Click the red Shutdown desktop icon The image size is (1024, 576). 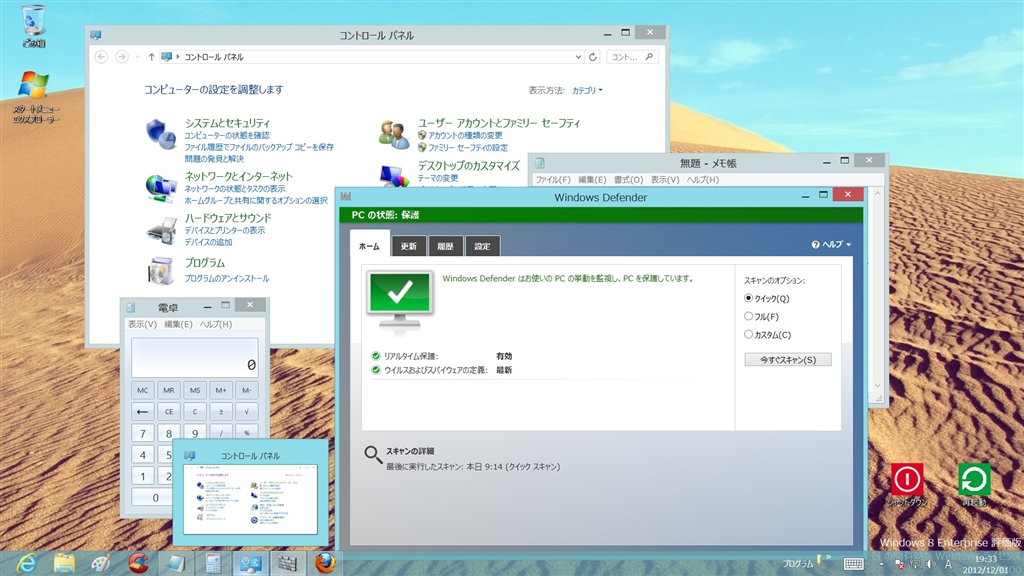(x=907, y=485)
